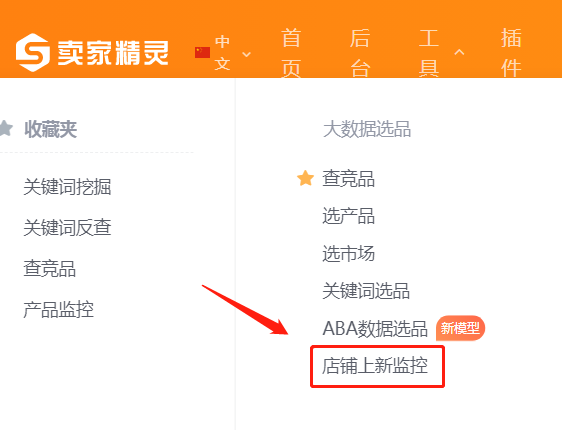Select ABA数据选品 menu entry
The image size is (562, 430).
[375, 328]
